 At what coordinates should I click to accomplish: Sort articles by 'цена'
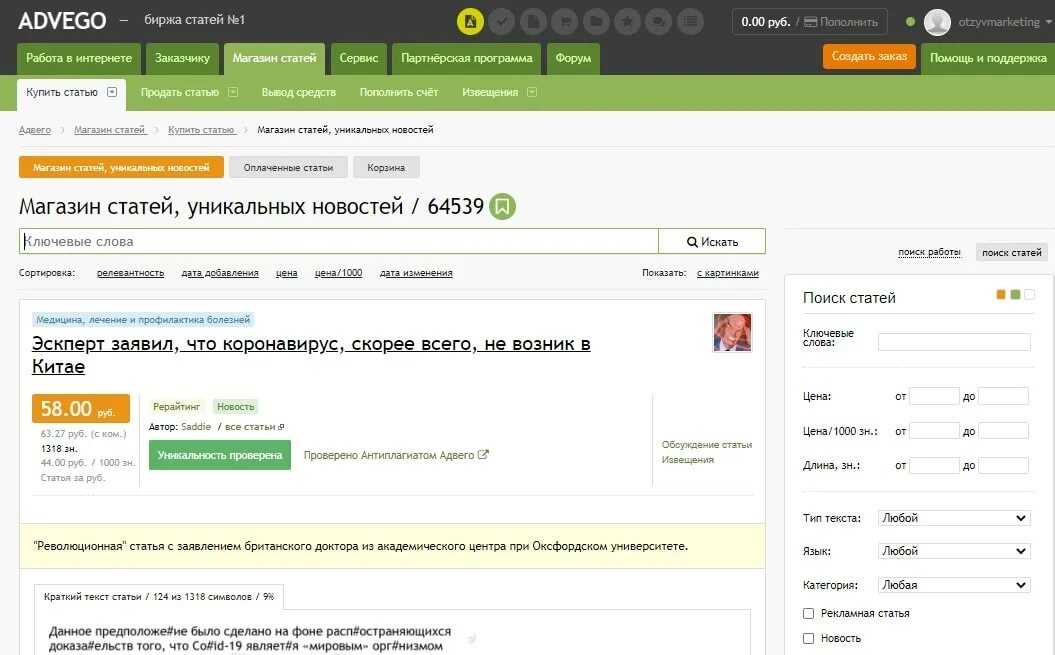pyautogui.click(x=287, y=273)
